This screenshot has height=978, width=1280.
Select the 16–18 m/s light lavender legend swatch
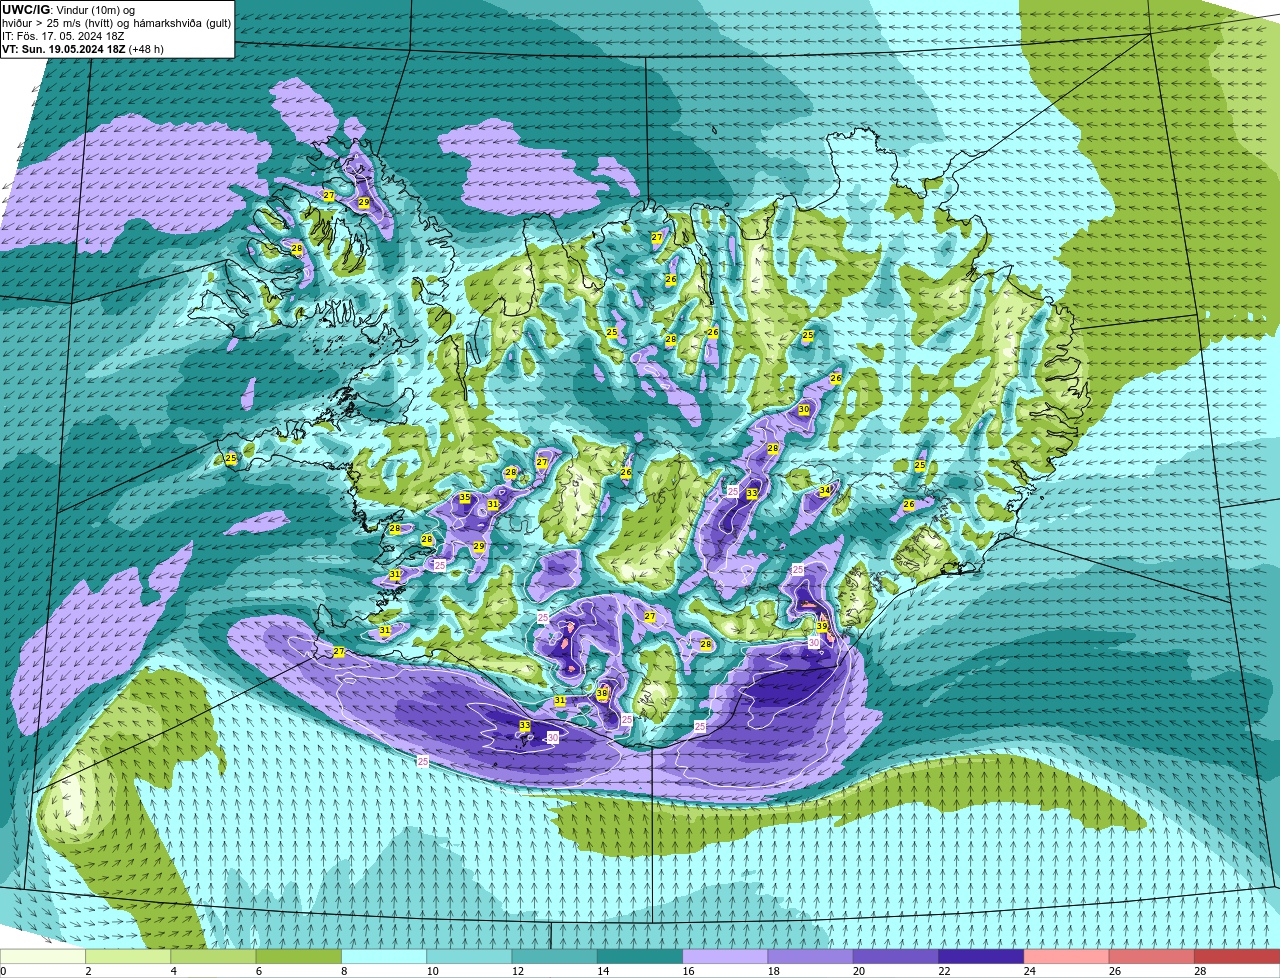(x=726, y=957)
